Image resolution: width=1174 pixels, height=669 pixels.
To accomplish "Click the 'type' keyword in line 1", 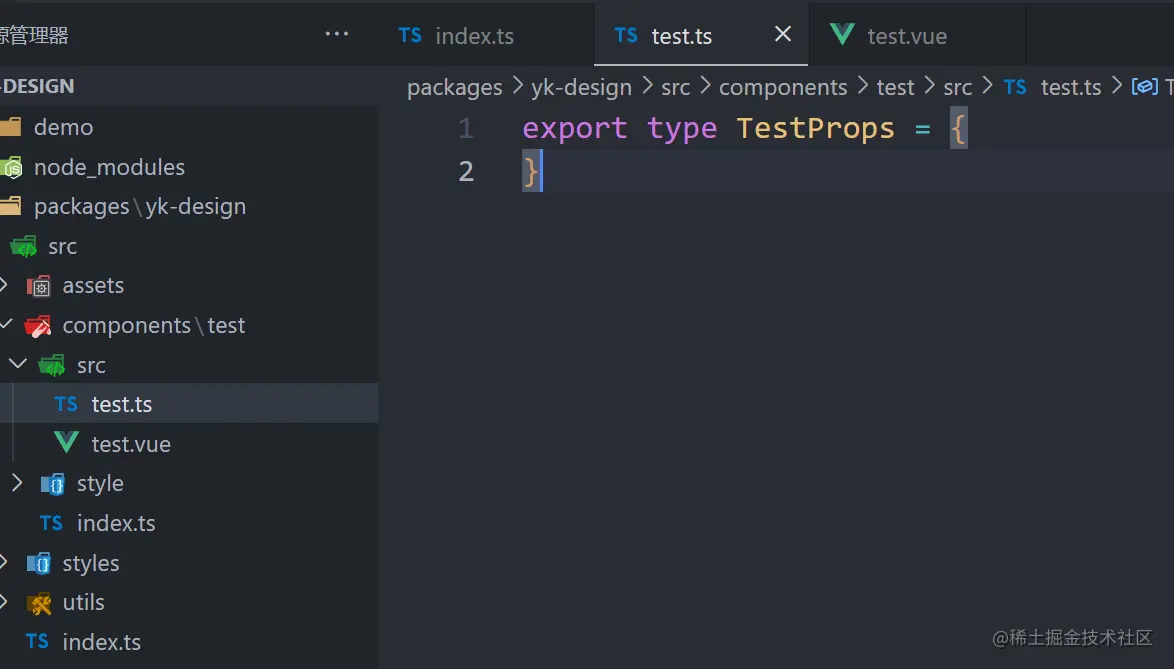I will click(681, 129).
